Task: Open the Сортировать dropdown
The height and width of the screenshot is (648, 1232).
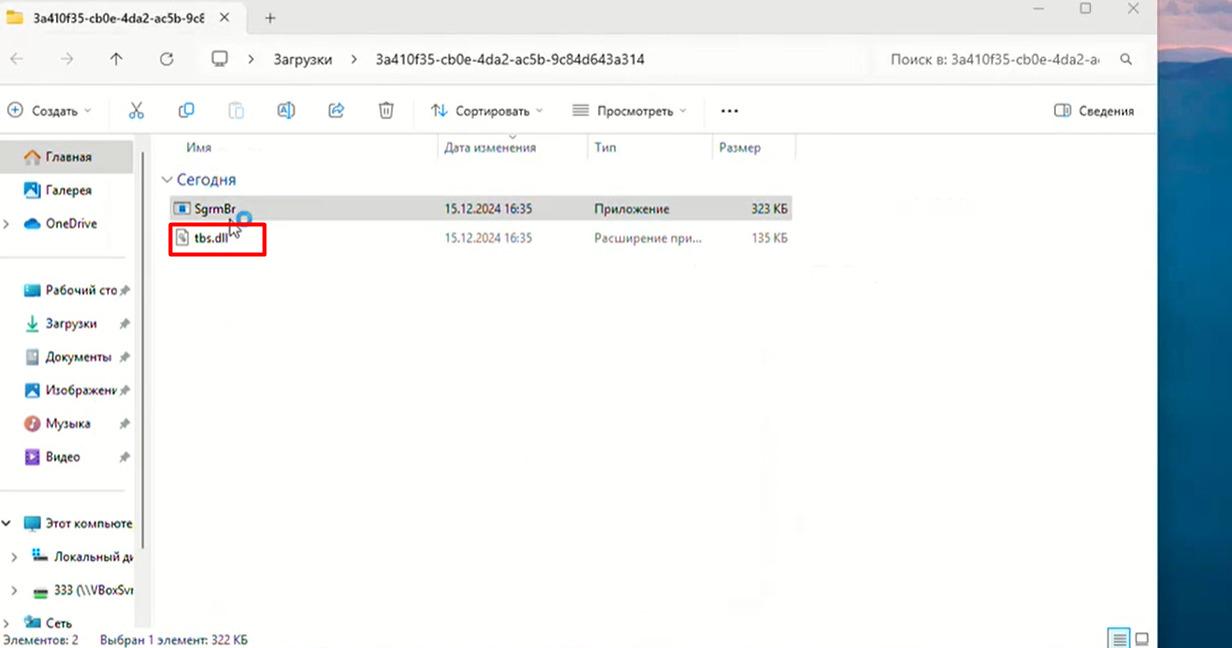Action: (x=487, y=110)
